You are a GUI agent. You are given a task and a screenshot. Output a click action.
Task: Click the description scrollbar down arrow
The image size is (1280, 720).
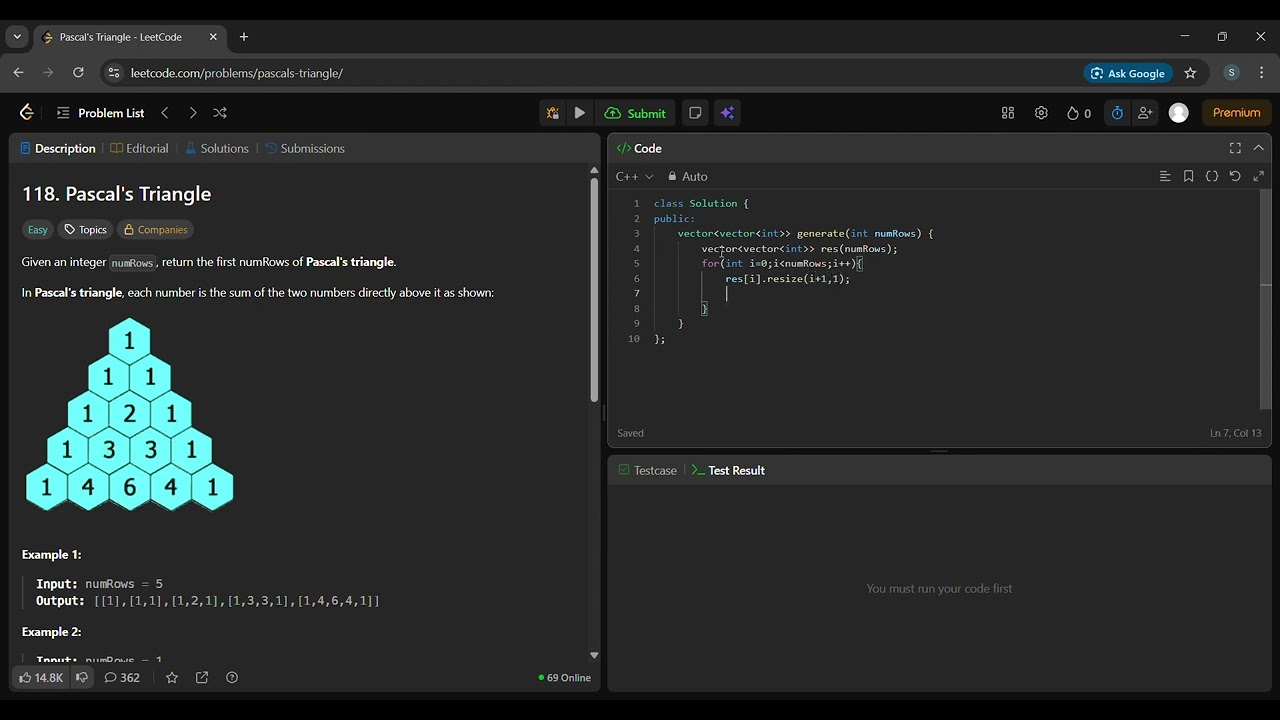594,655
